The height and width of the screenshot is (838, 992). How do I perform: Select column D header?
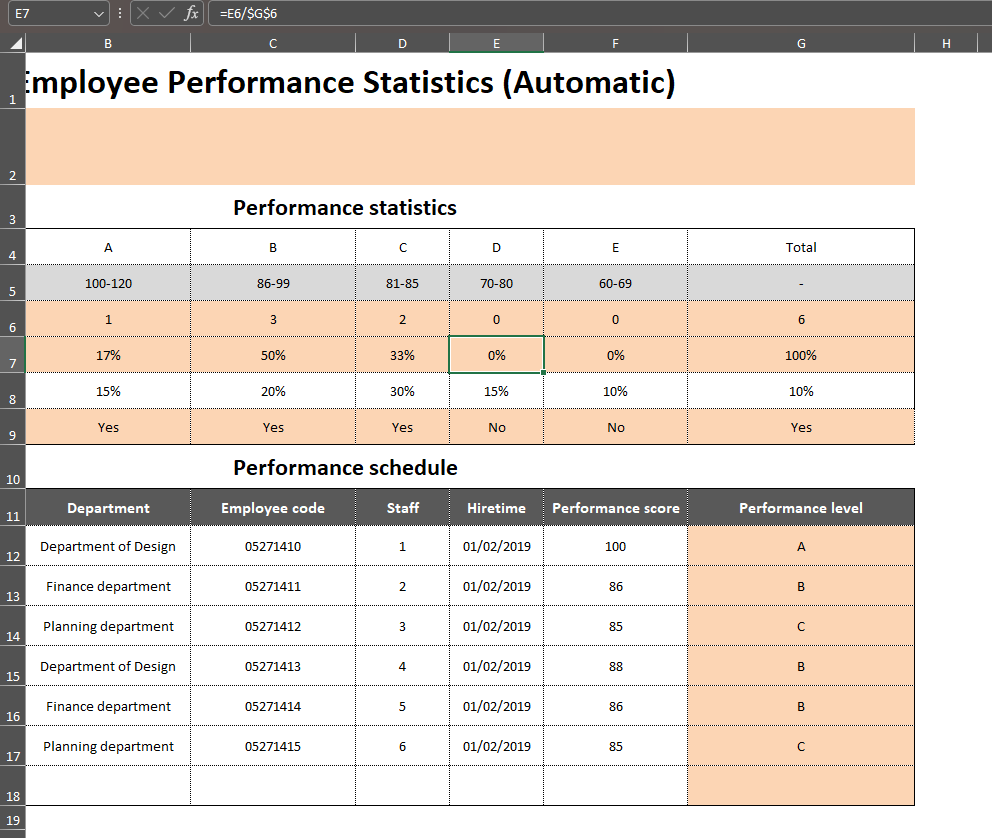[x=402, y=43]
